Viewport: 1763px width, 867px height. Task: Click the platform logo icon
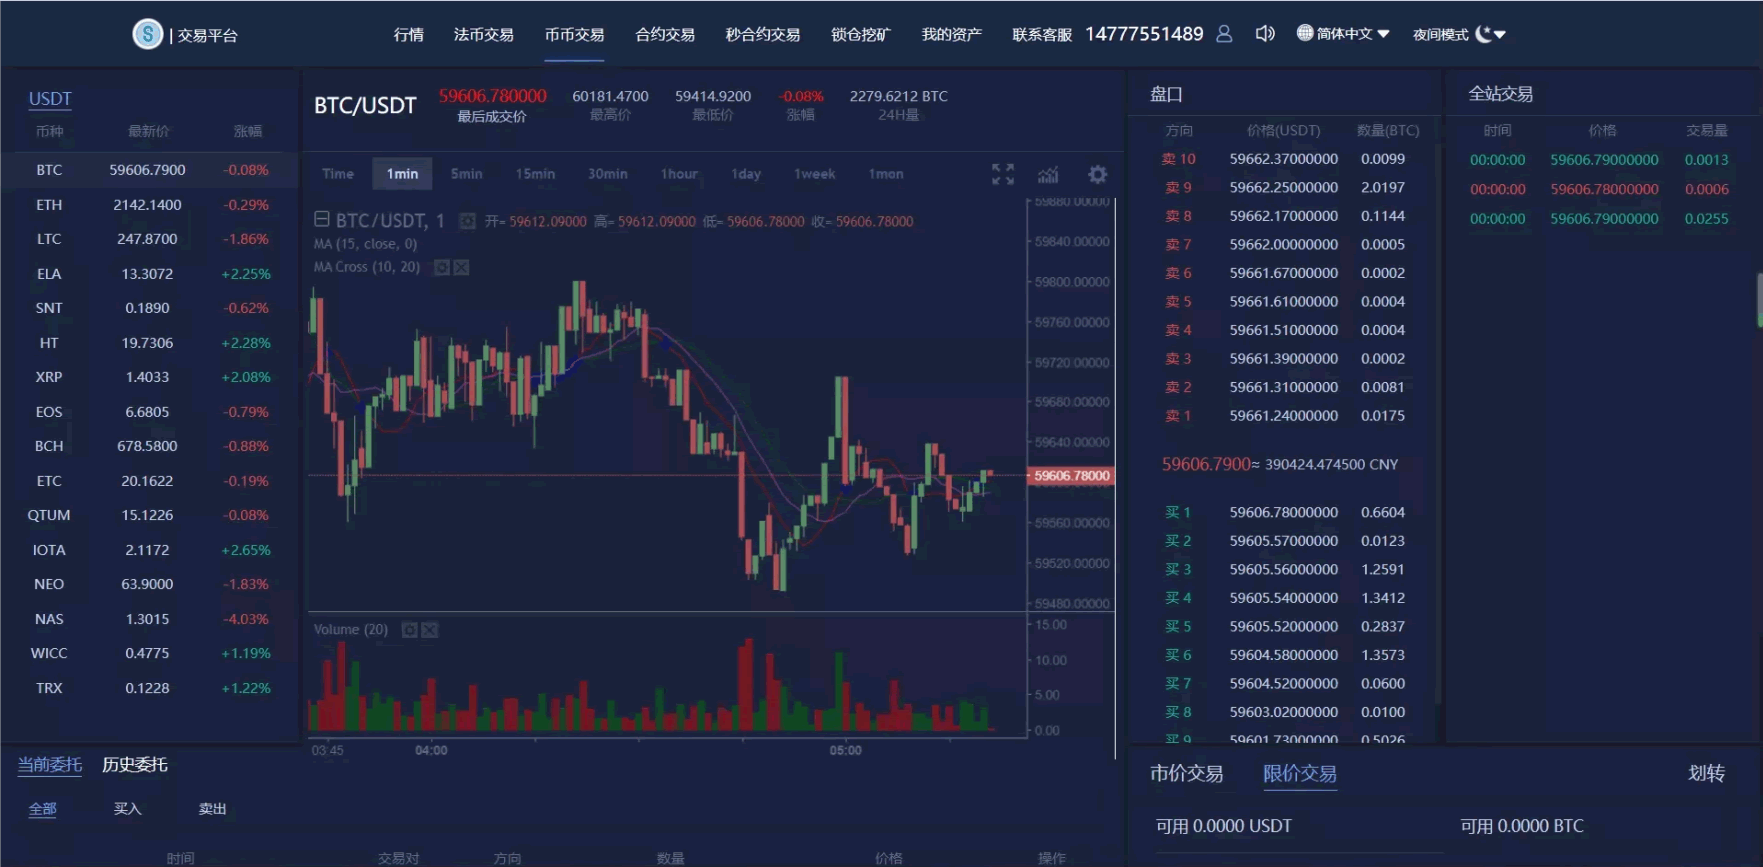147,34
